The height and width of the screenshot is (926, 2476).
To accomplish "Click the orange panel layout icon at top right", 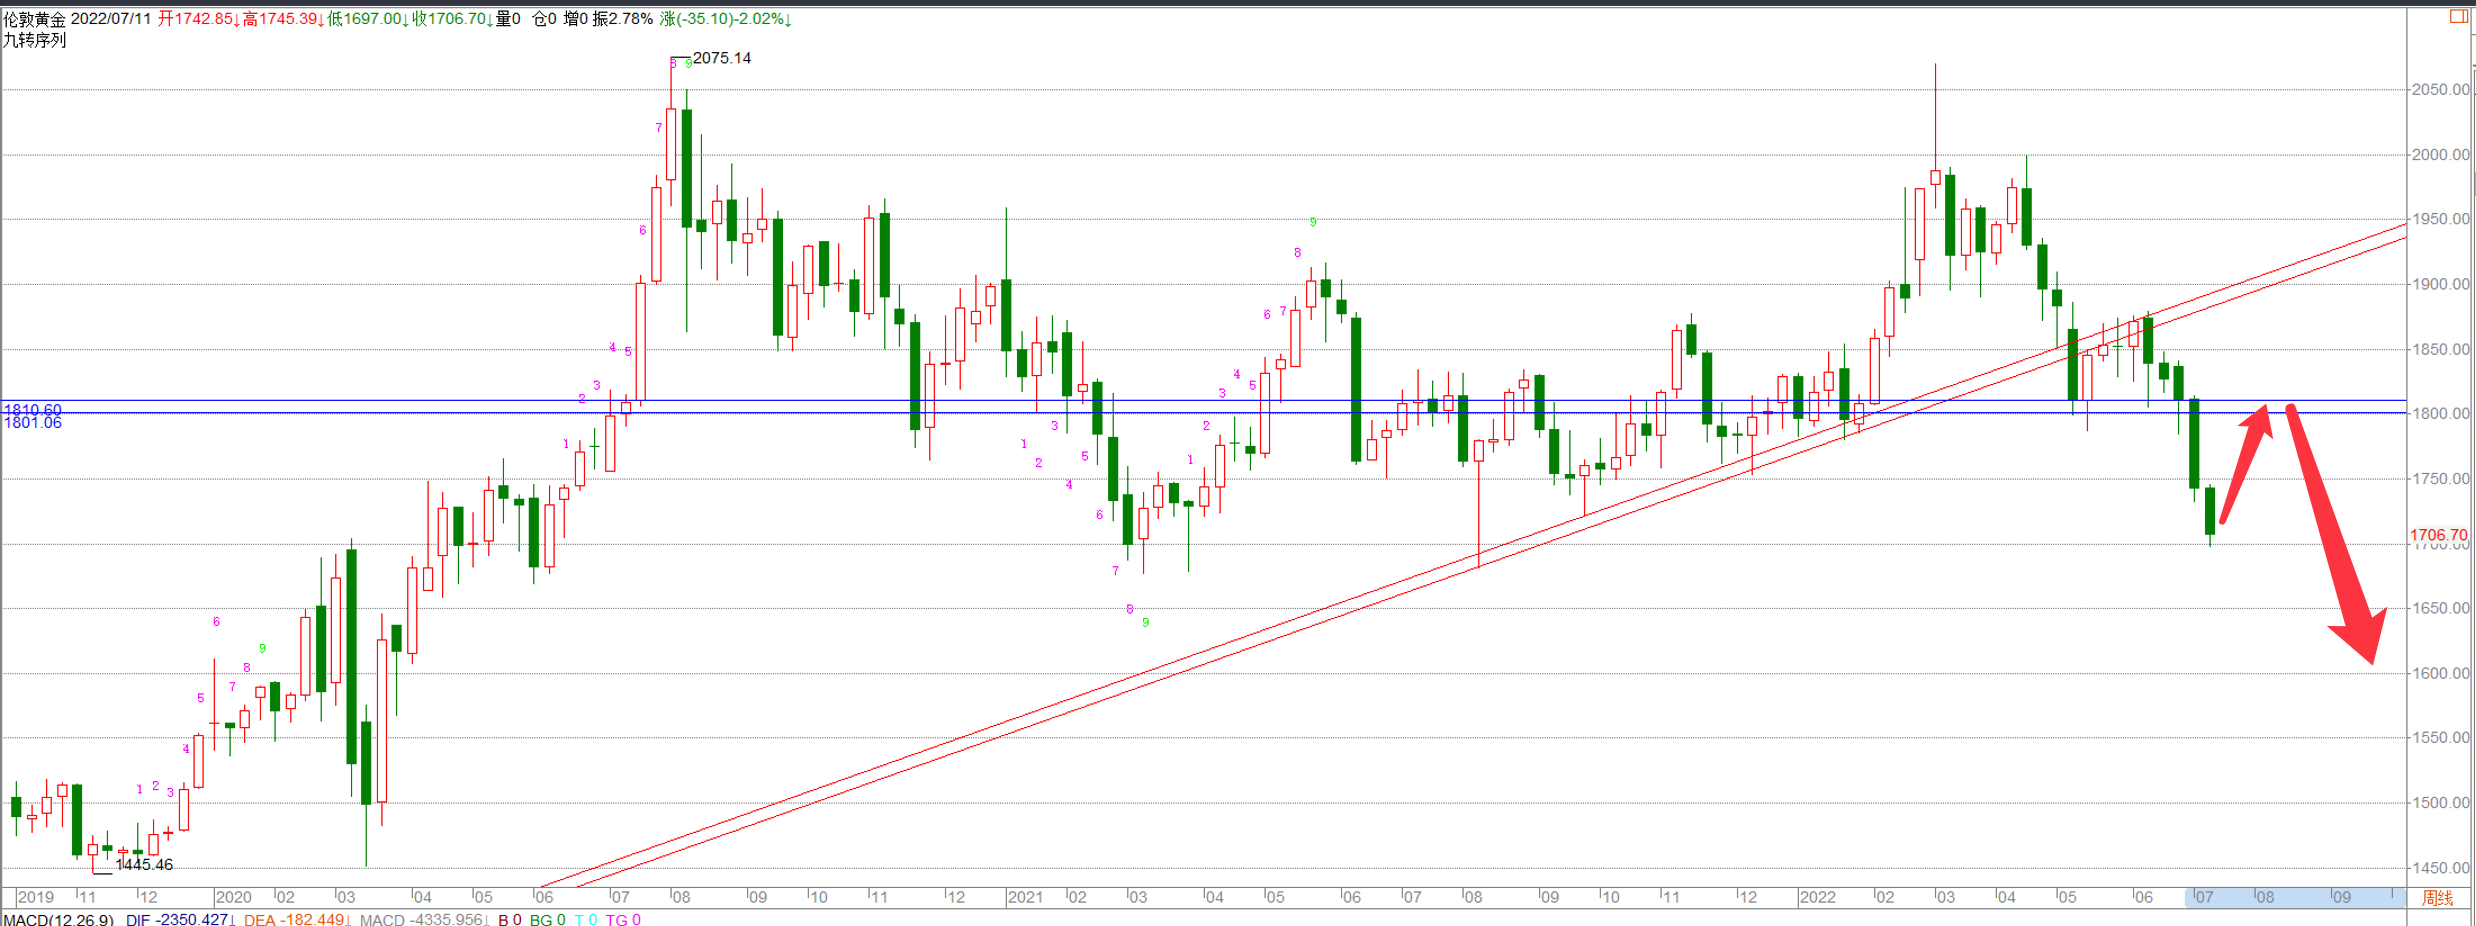I will click(2458, 16).
